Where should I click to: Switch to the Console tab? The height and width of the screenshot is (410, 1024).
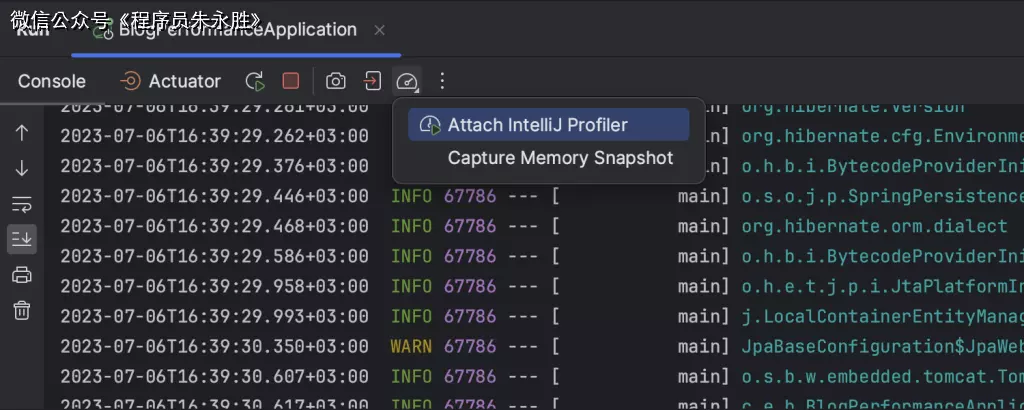52,81
